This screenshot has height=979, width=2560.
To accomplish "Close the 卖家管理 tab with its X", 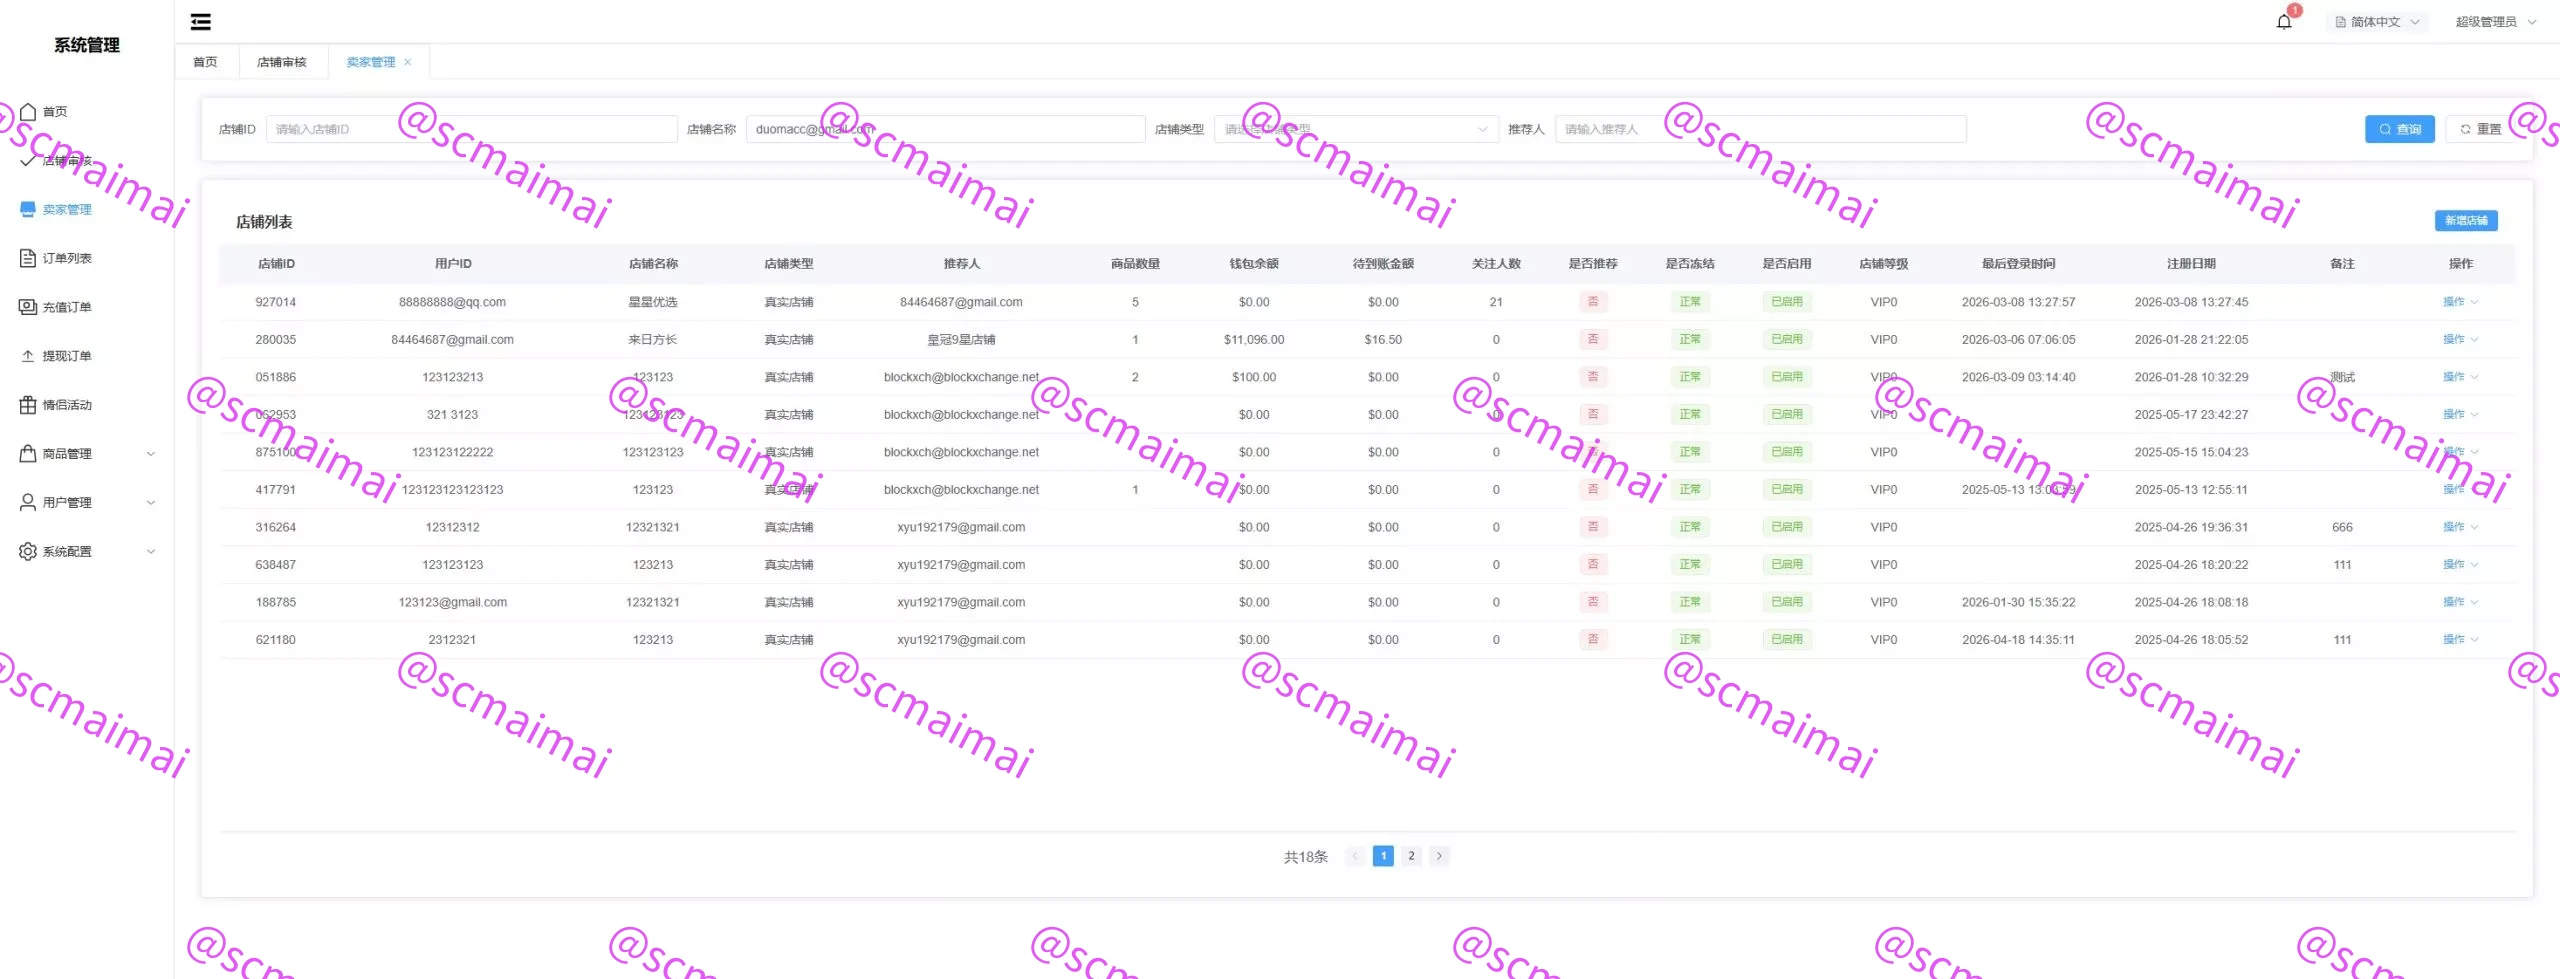I will pos(408,62).
